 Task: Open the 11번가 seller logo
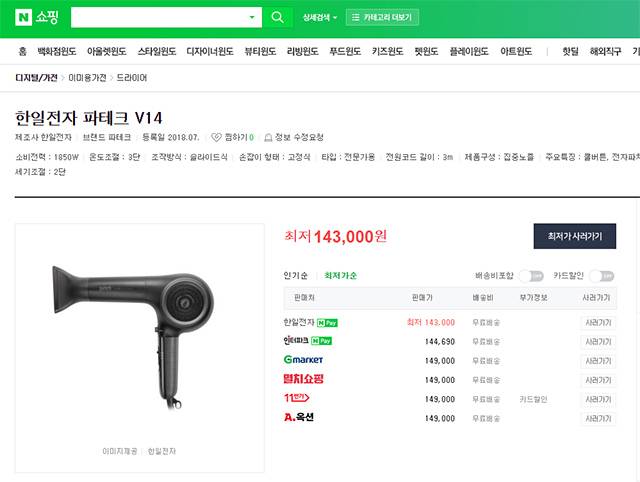297,398
